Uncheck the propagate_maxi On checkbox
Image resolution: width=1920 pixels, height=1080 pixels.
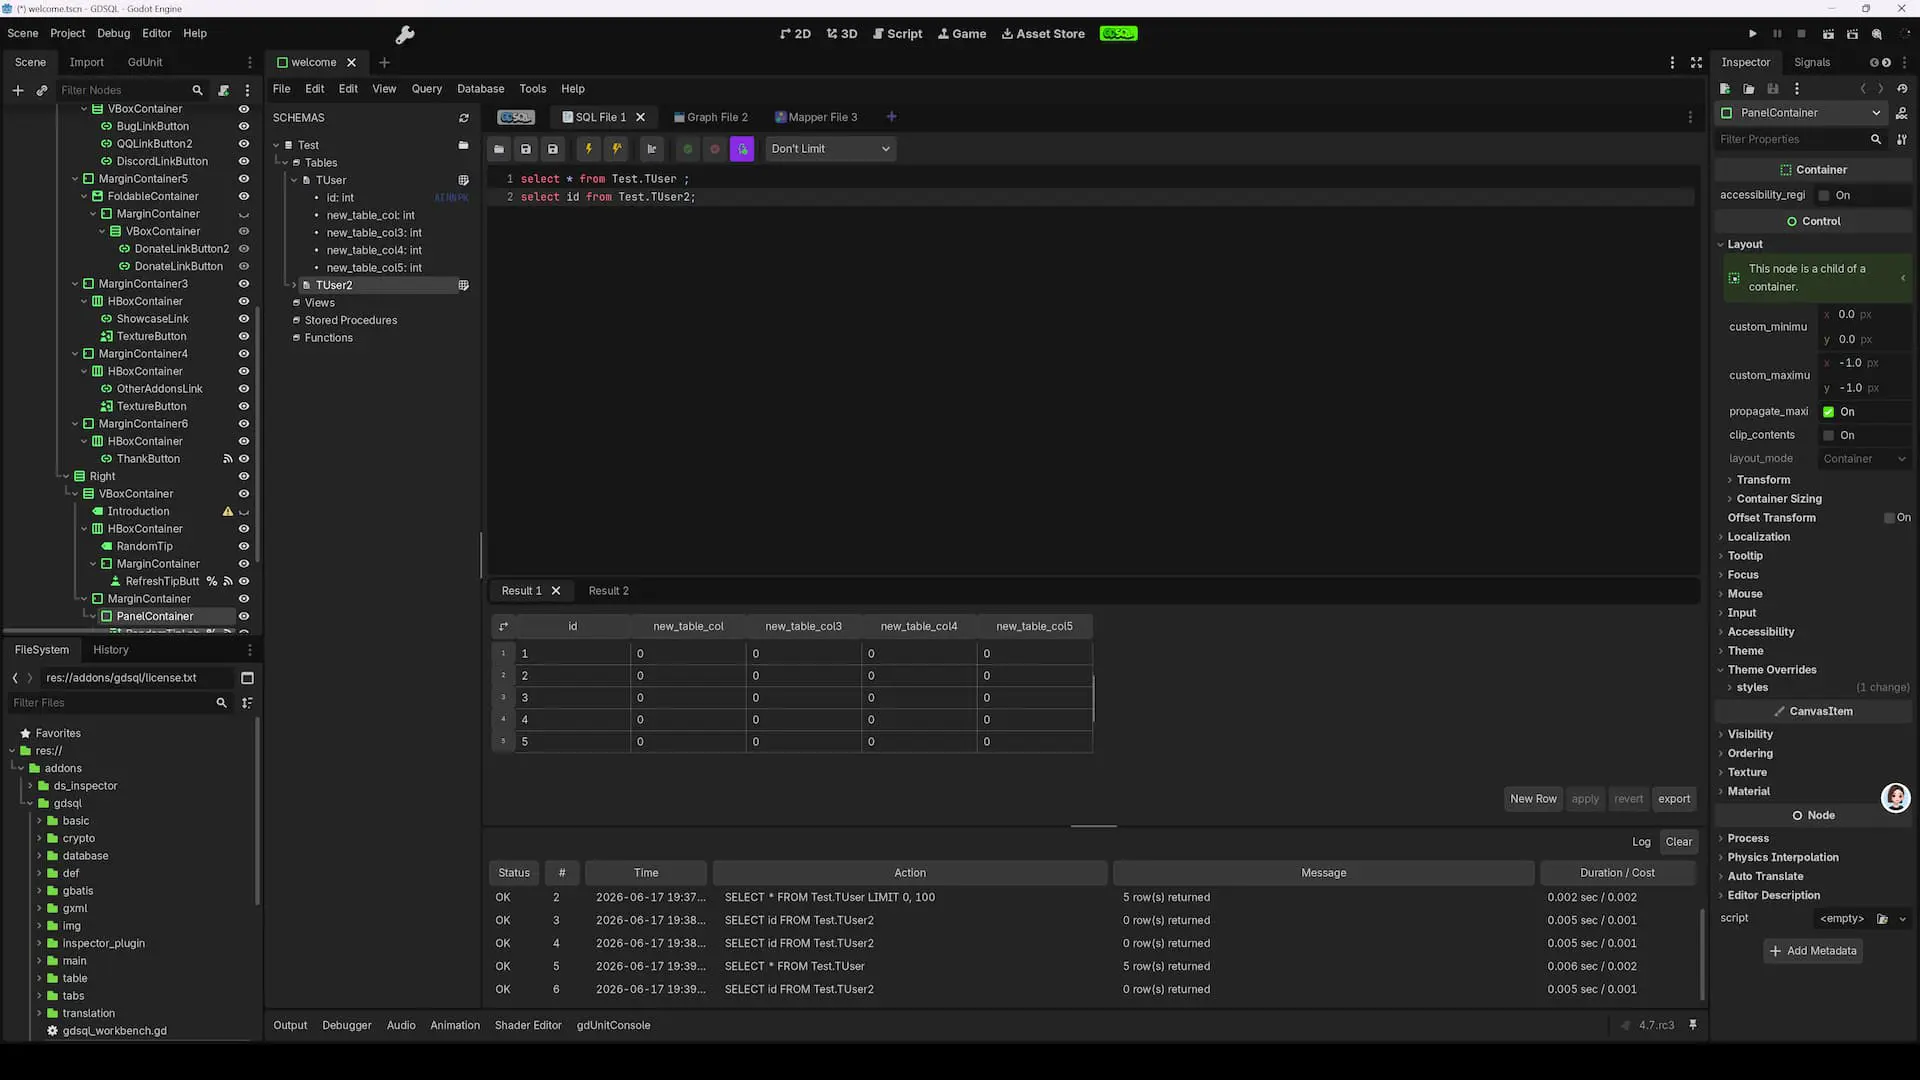(x=1828, y=412)
